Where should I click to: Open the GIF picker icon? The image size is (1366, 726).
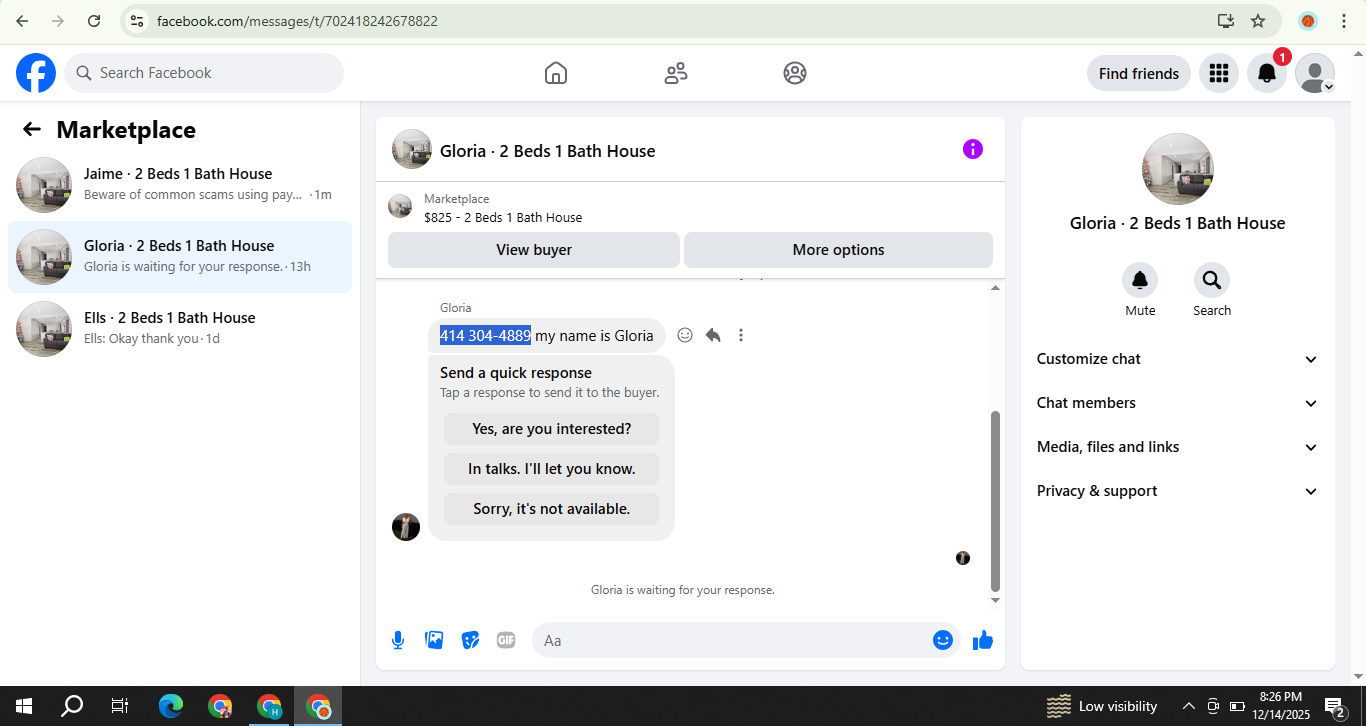click(x=506, y=640)
